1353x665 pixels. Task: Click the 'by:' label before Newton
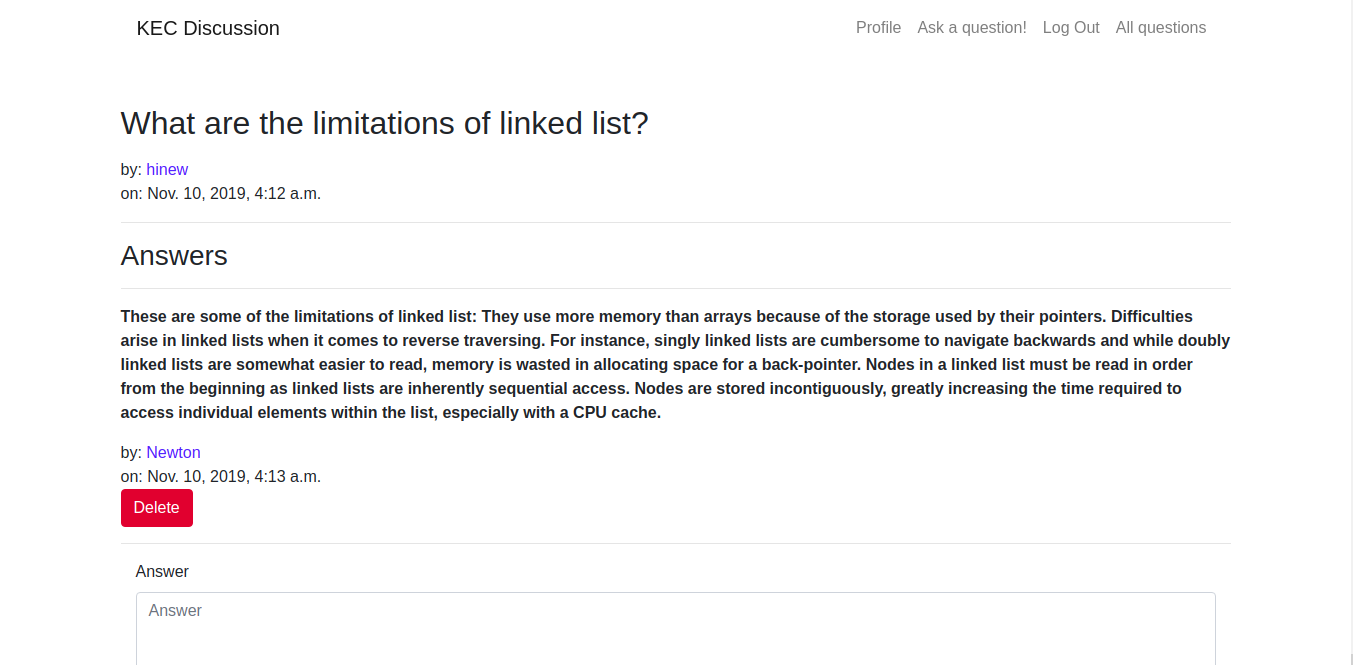132,452
